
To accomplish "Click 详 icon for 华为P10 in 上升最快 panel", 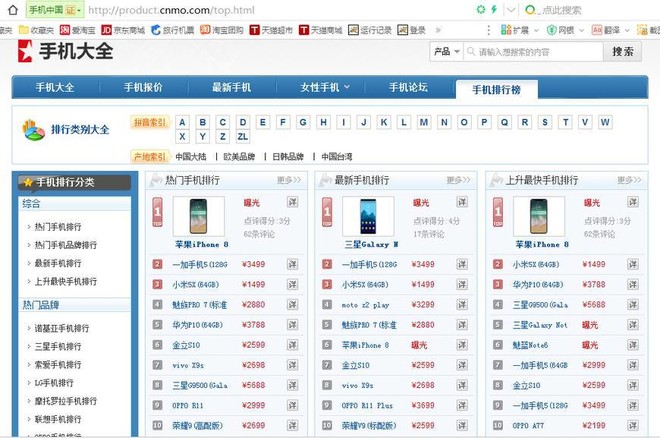I will point(633,284).
